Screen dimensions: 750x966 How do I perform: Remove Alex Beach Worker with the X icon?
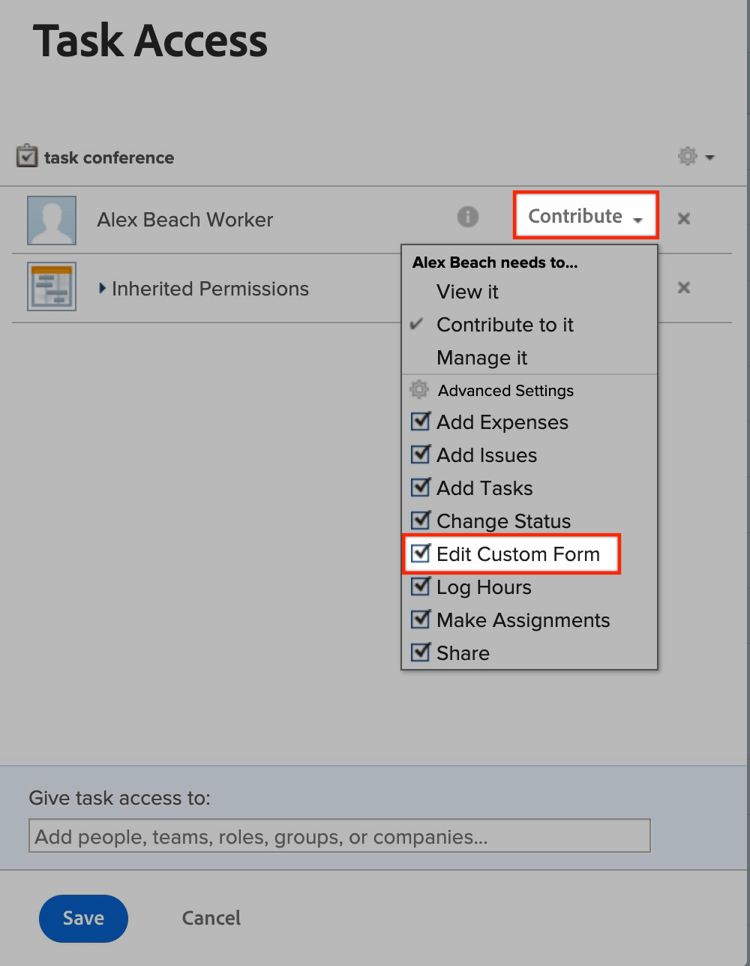[x=683, y=218]
